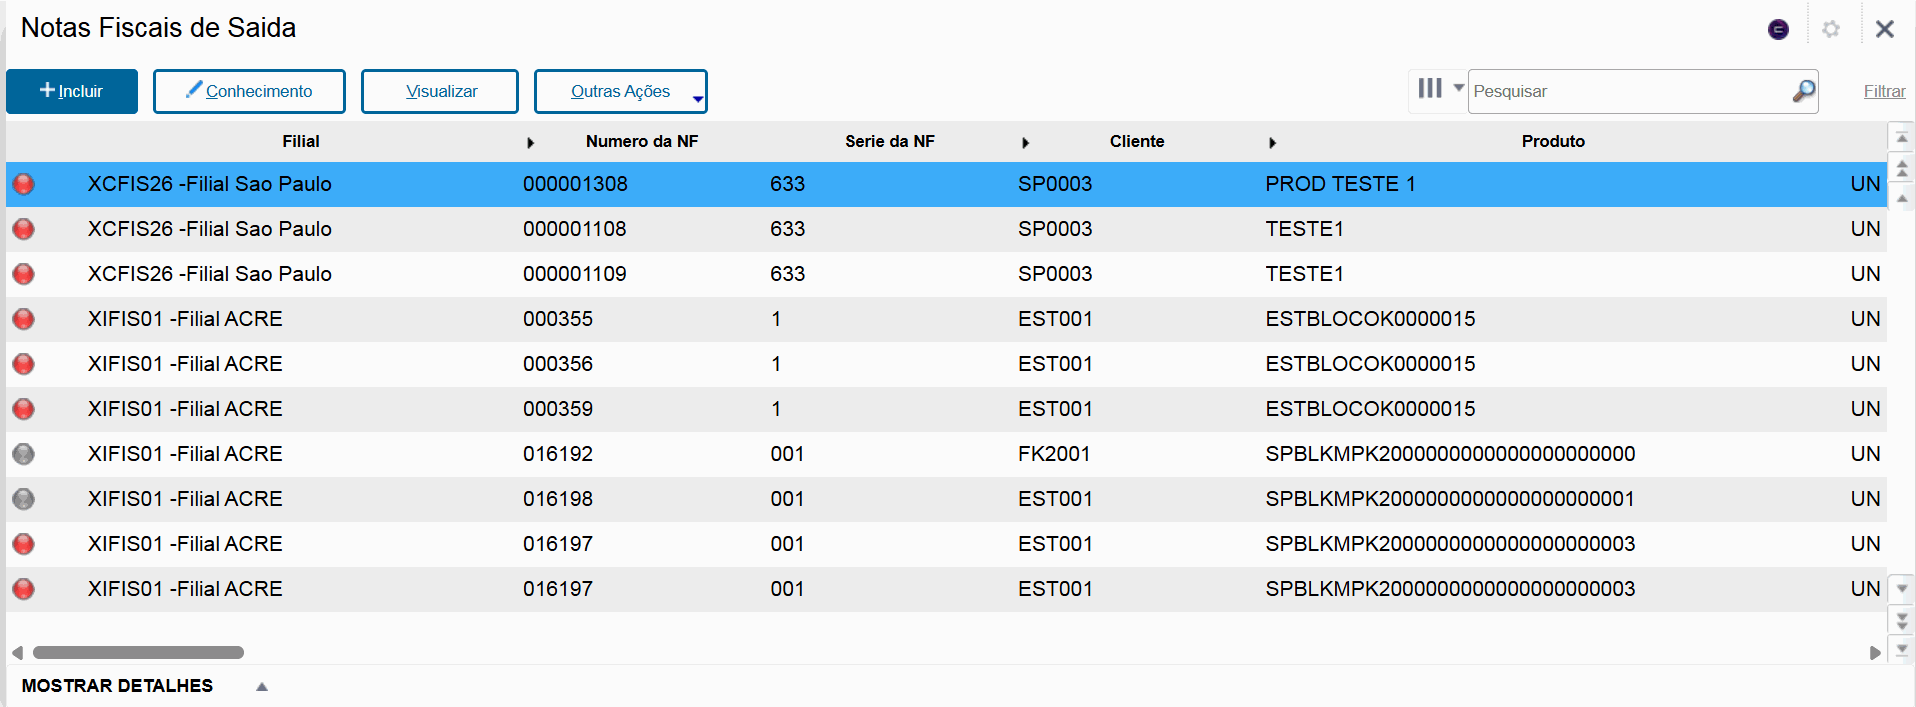Open the Filtrar link
Image resolution: width=1916 pixels, height=707 pixels.
tap(1884, 91)
